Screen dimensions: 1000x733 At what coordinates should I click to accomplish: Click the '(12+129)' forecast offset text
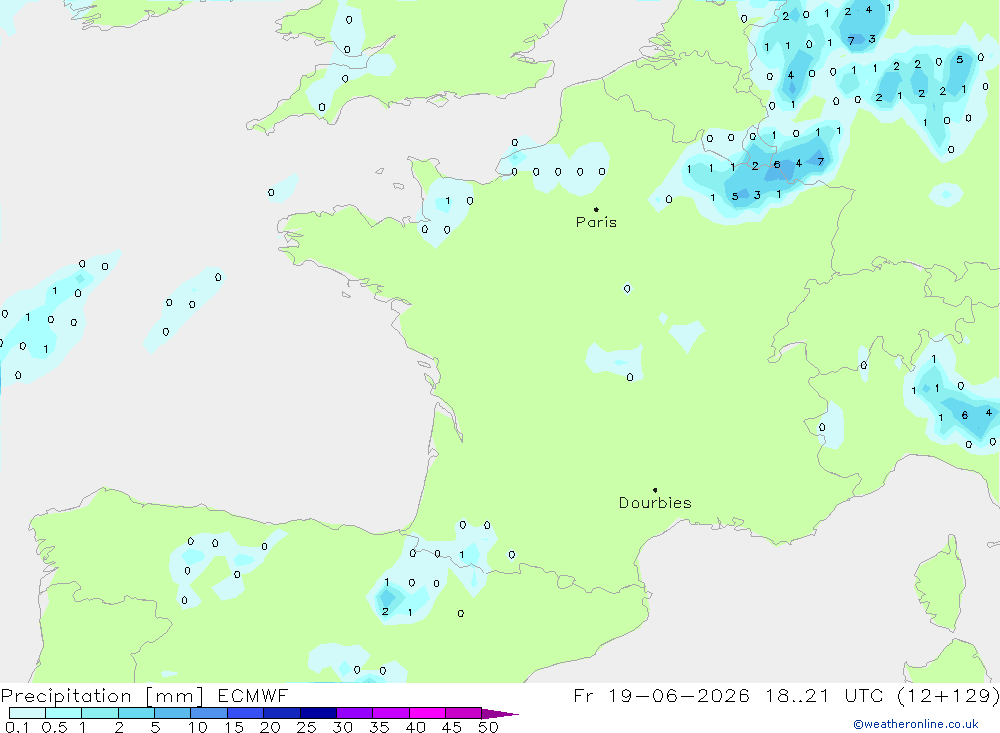[948, 696]
